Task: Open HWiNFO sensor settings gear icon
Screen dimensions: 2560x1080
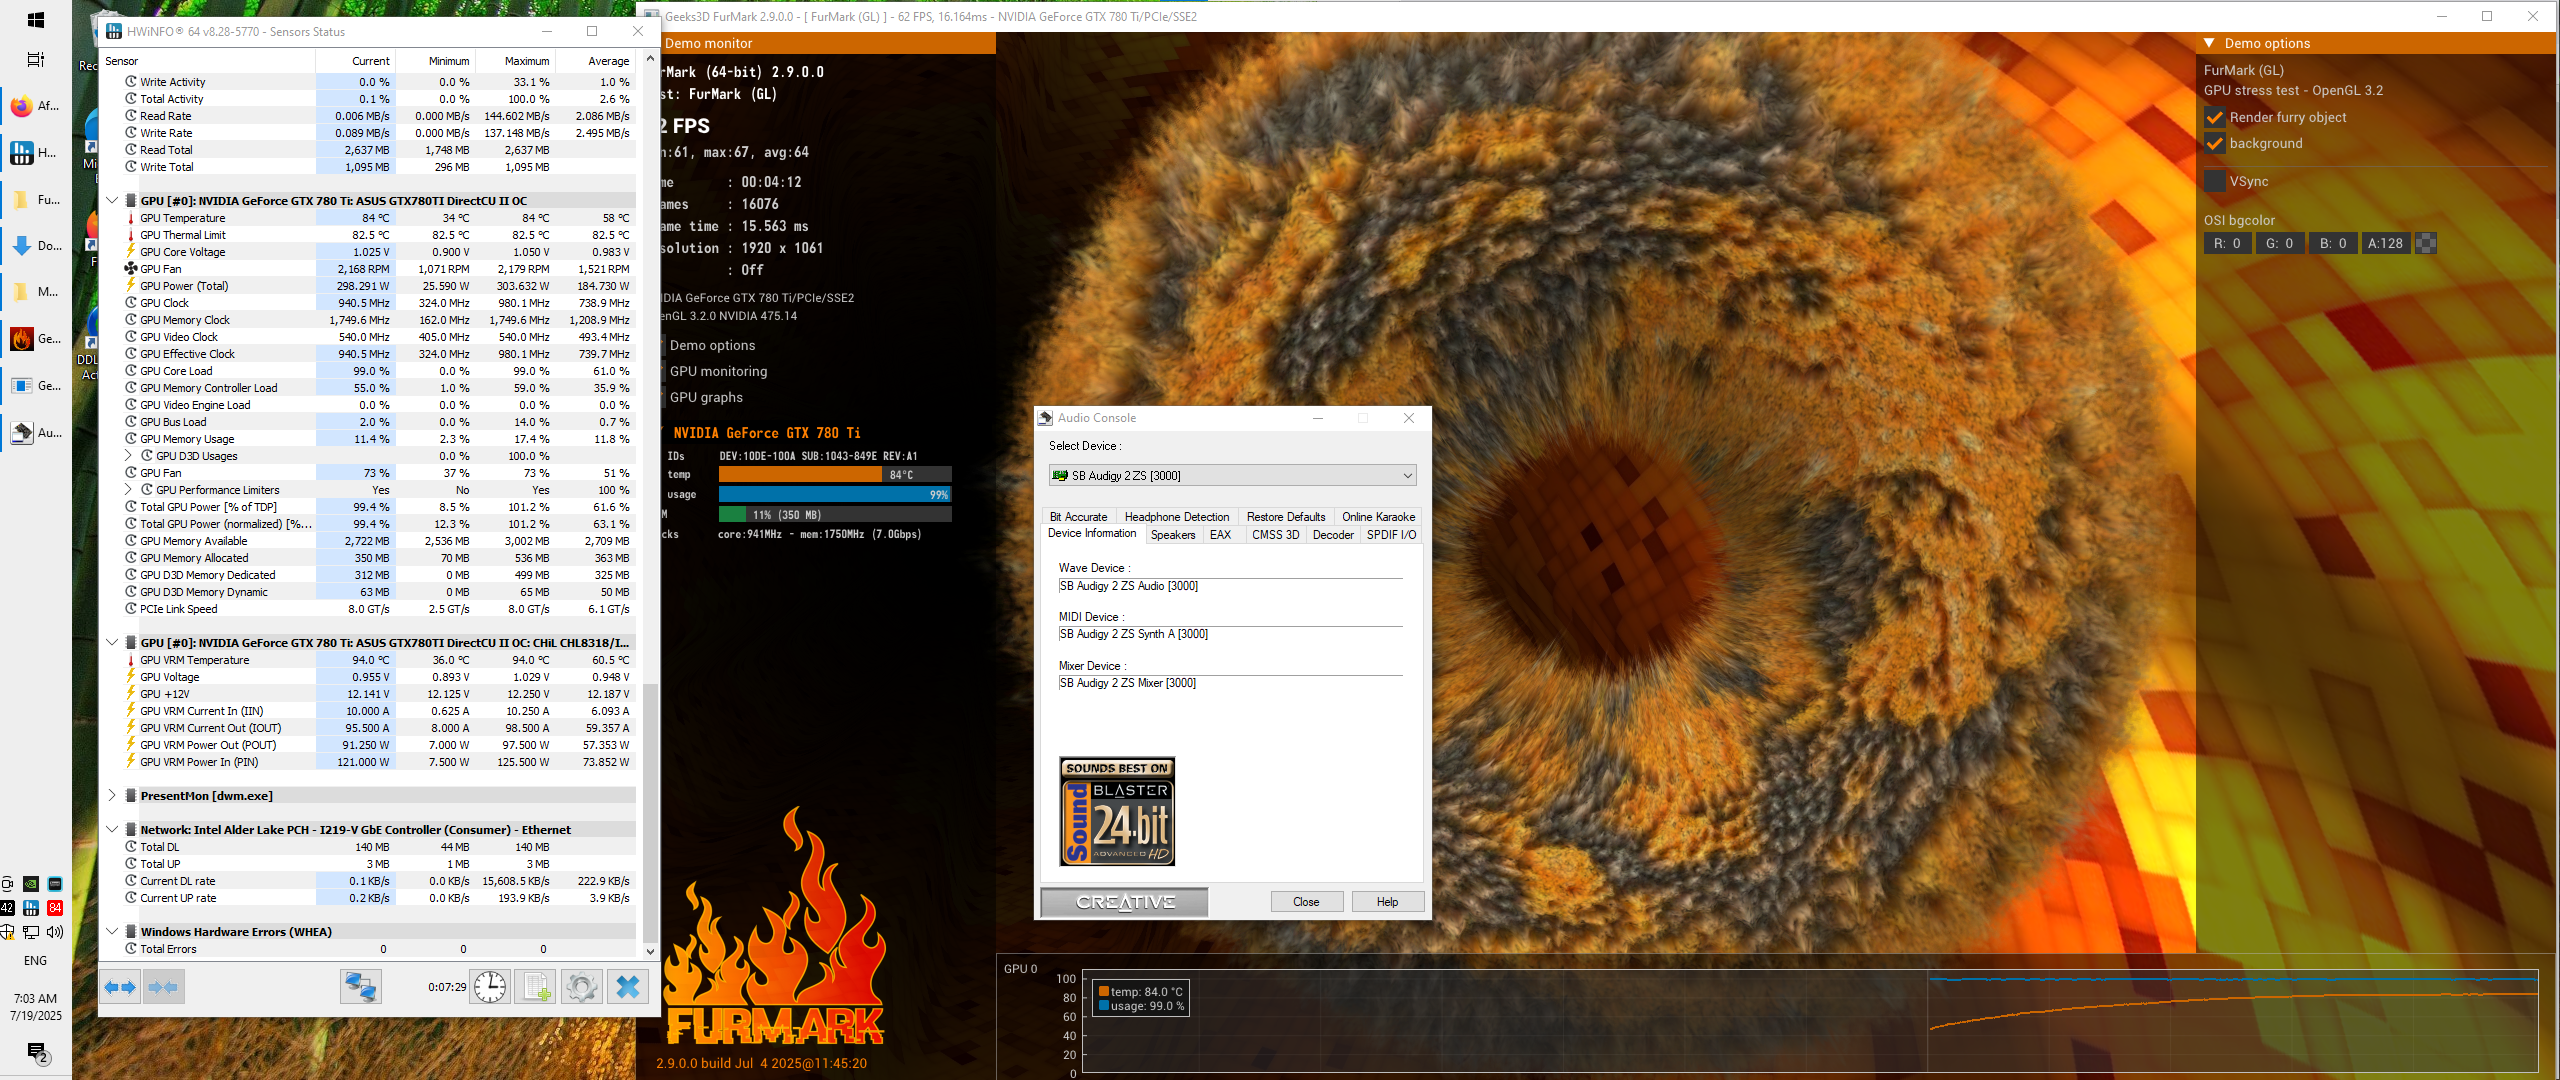Action: click(581, 987)
